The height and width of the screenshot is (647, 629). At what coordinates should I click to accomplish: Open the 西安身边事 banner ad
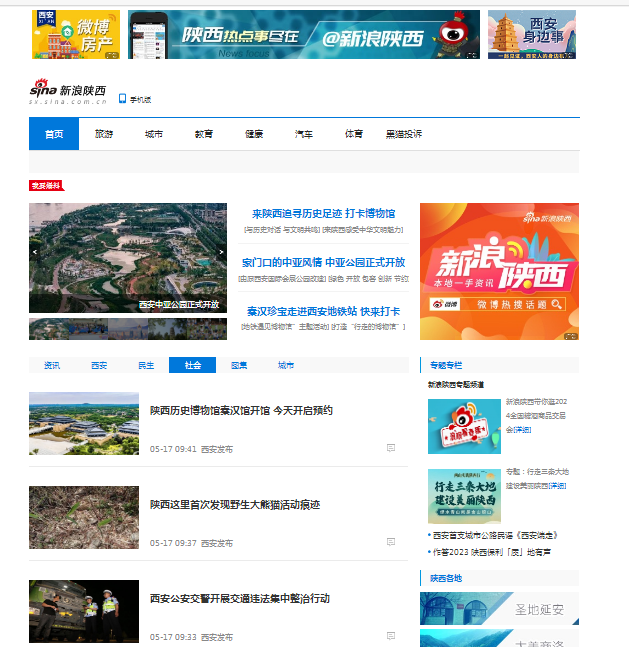pos(532,34)
